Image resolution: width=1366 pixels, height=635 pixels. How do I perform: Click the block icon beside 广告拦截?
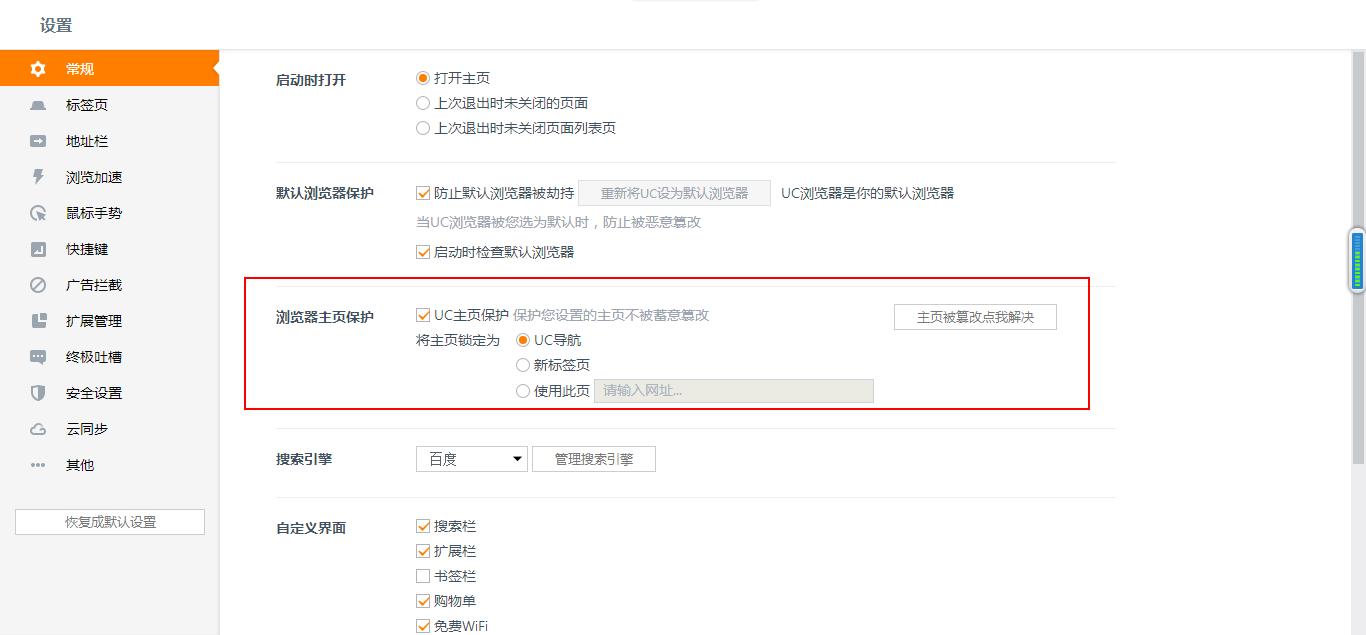38,285
